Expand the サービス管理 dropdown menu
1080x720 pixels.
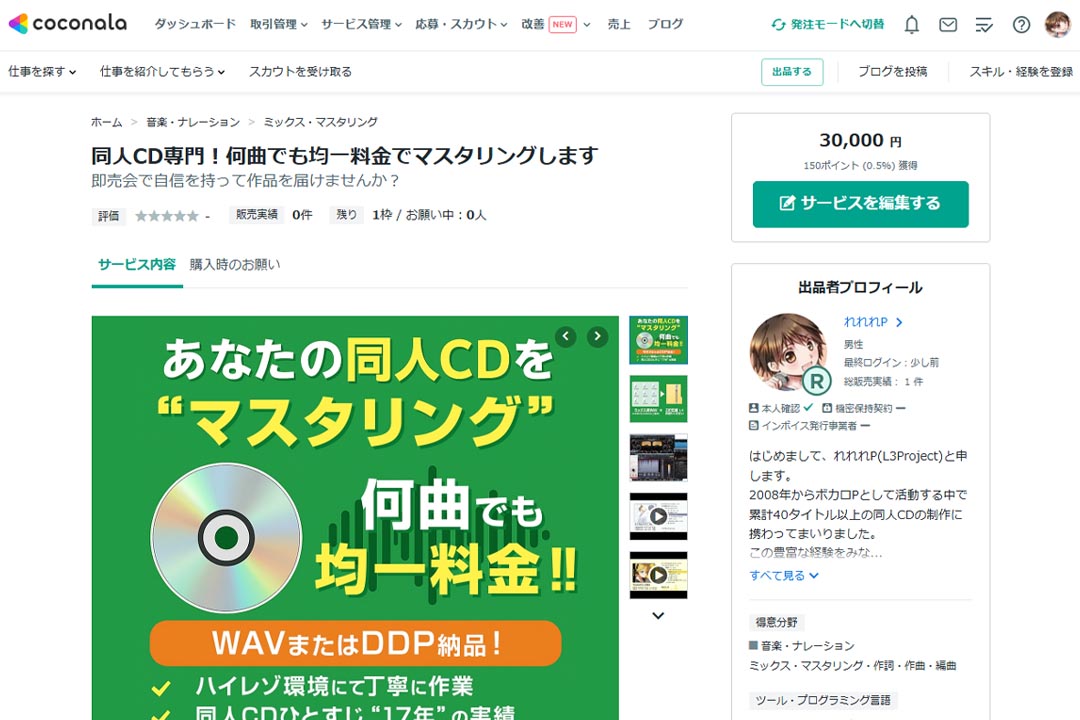[x=361, y=24]
